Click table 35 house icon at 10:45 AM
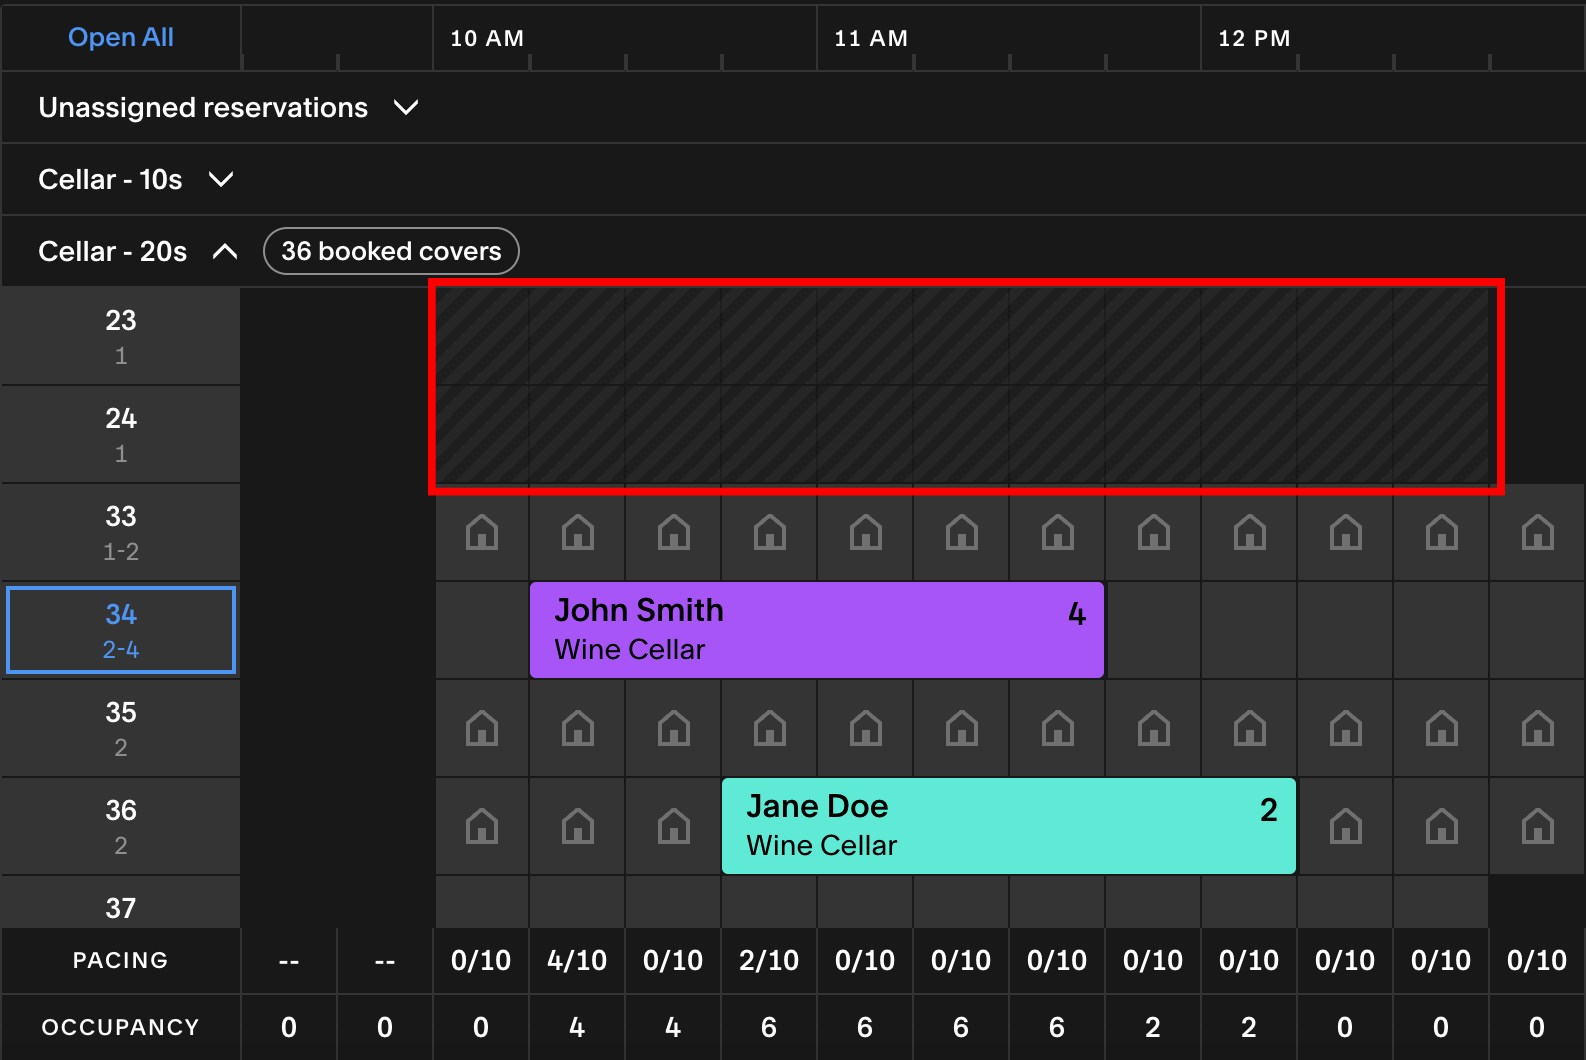Viewport: 1586px width, 1060px height. [x=770, y=728]
